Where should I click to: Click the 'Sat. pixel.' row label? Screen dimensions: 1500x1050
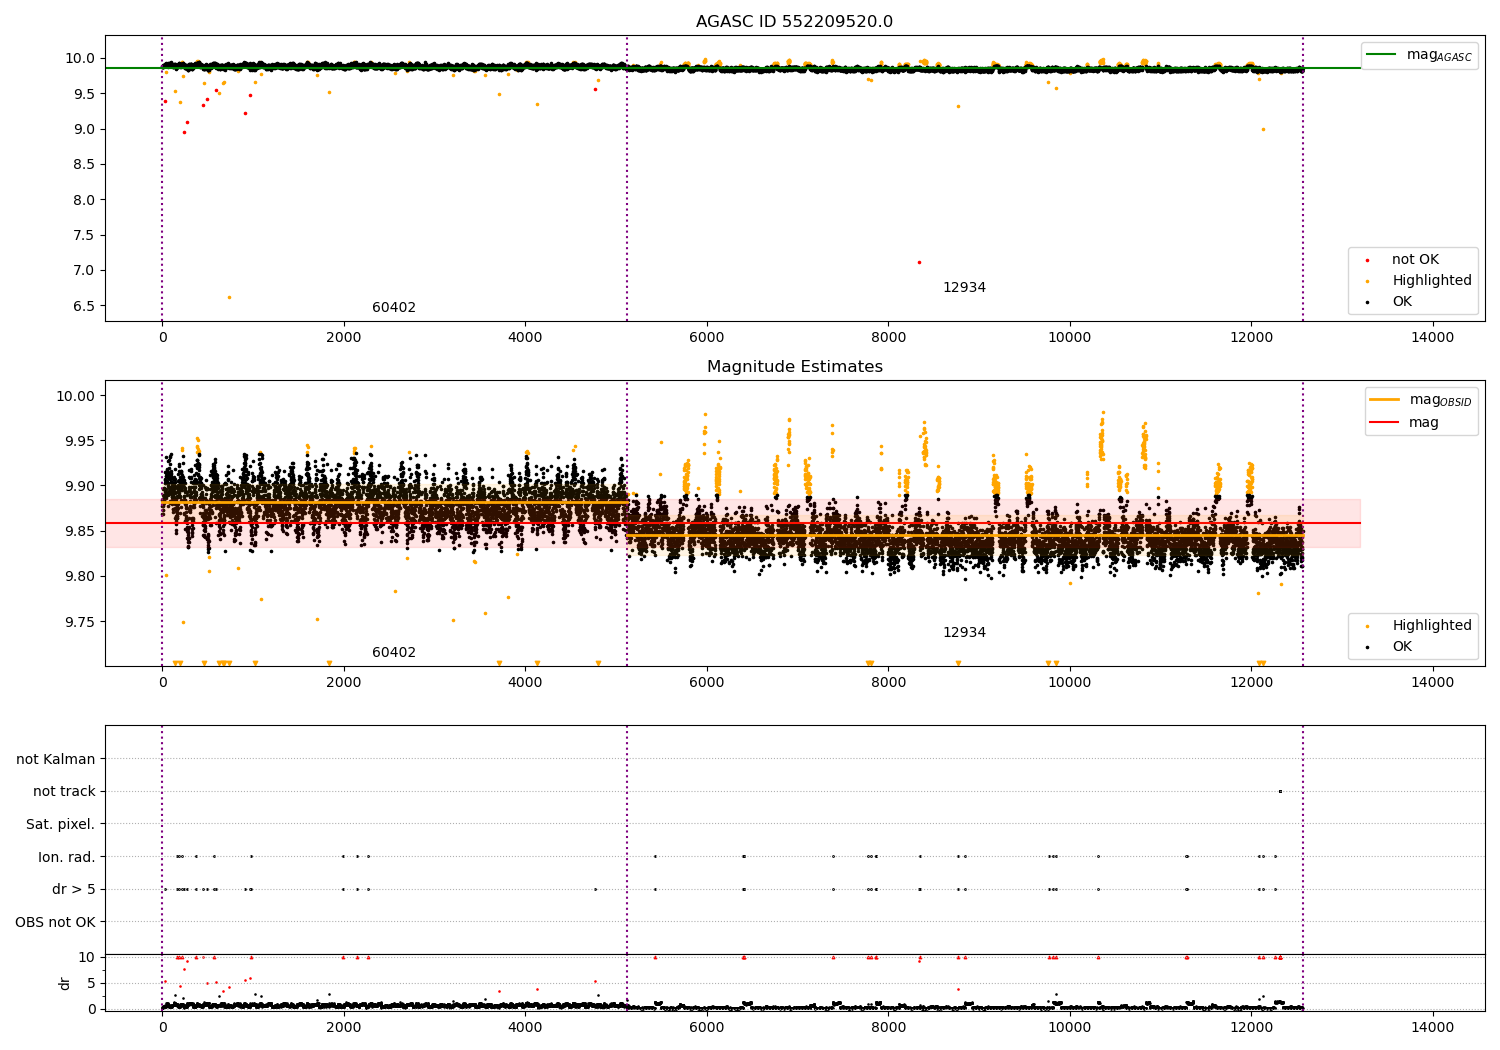point(60,824)
